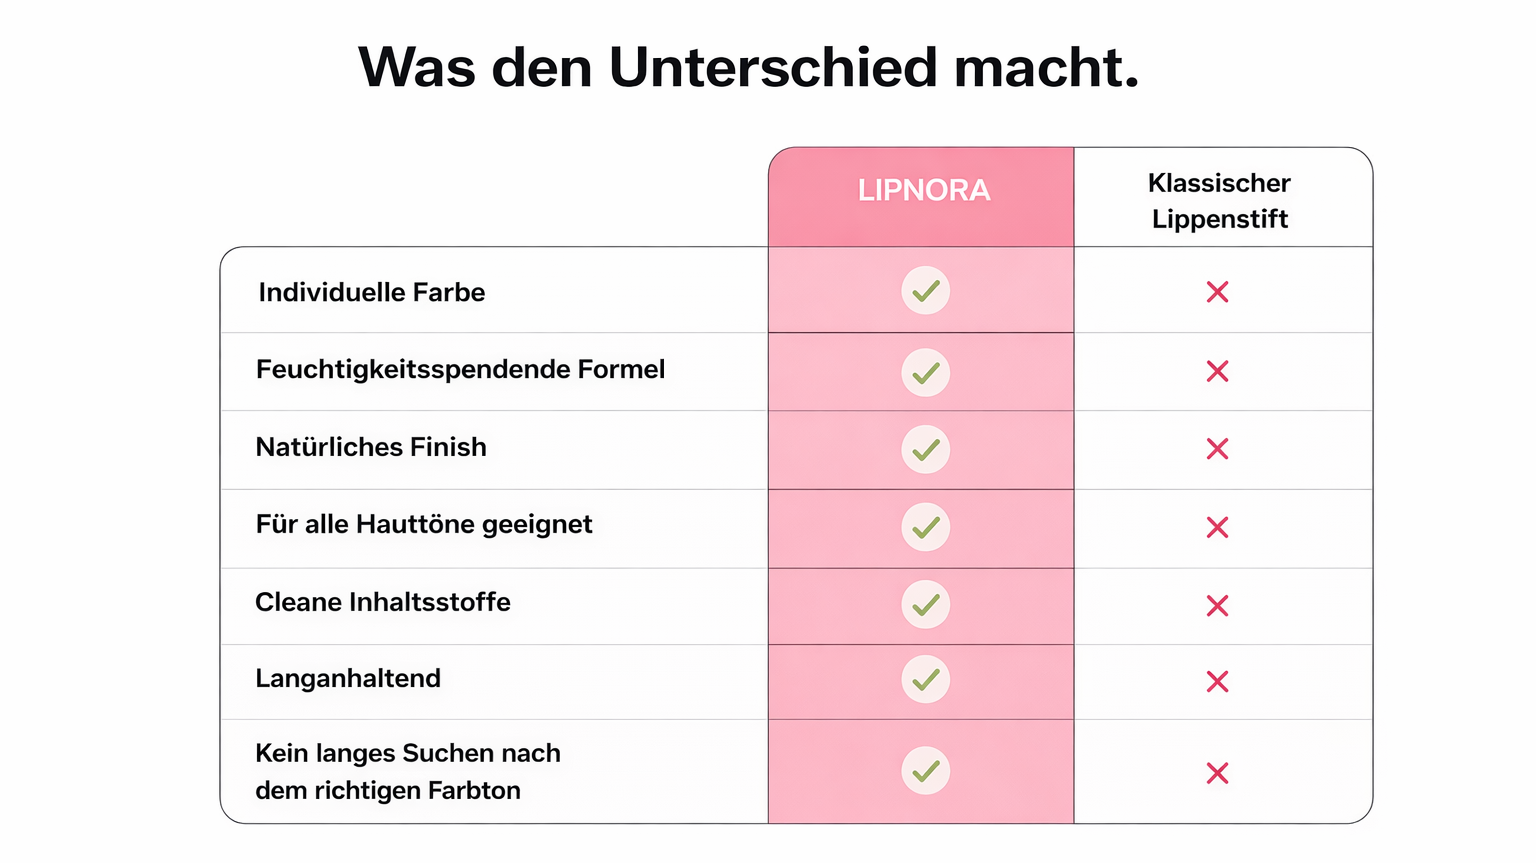The height and width of the screenshot is (863, 1536).
Task: Click the checkmark icon for Individuelle Farbe
Action: (x=925, y=291)
